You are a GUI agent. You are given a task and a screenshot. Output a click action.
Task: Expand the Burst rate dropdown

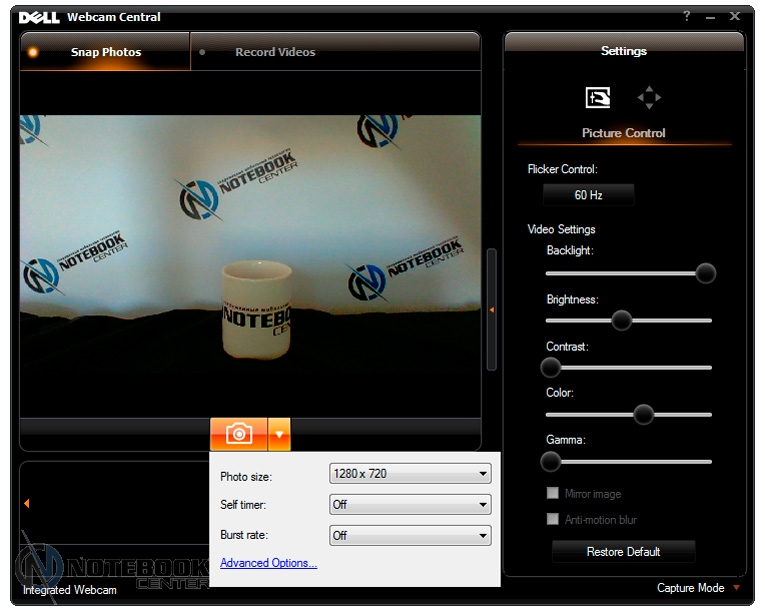click(x=410, y=535)
